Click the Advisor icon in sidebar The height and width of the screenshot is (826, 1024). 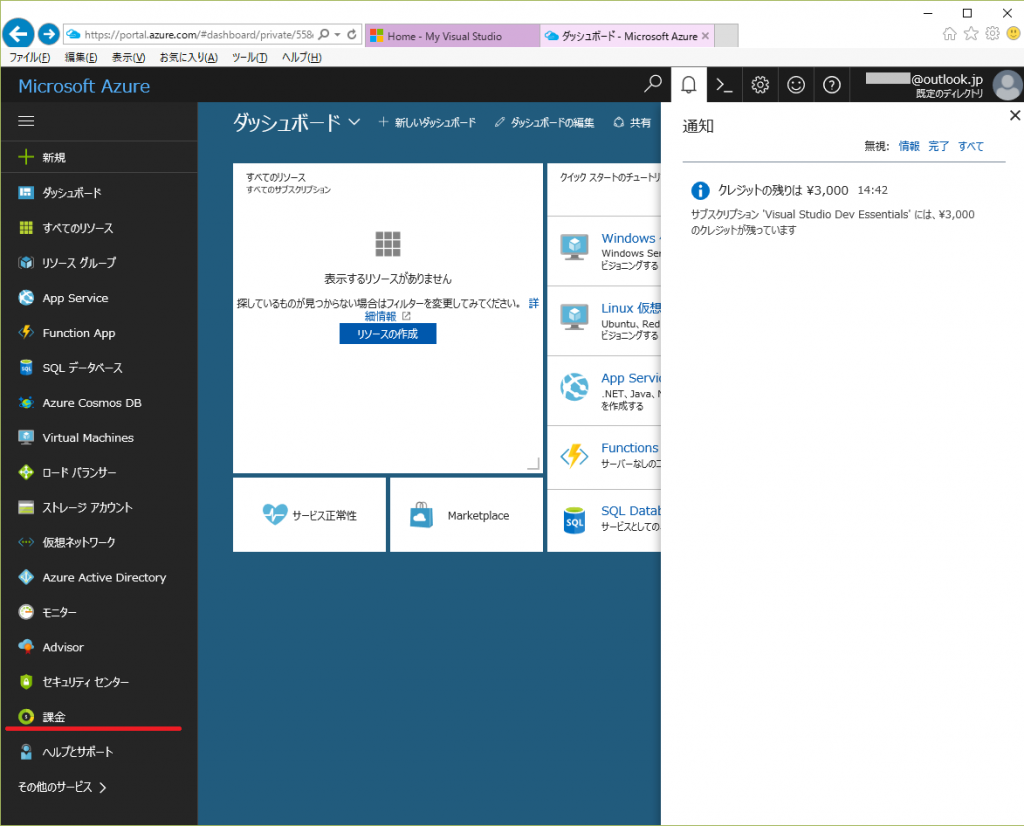coord(26,647)
